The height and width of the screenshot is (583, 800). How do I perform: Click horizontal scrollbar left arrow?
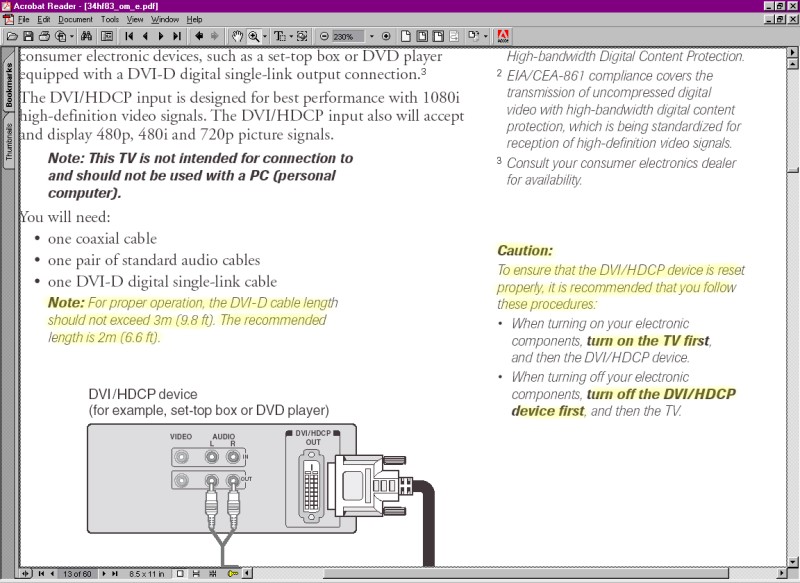[x=247, y=573]
